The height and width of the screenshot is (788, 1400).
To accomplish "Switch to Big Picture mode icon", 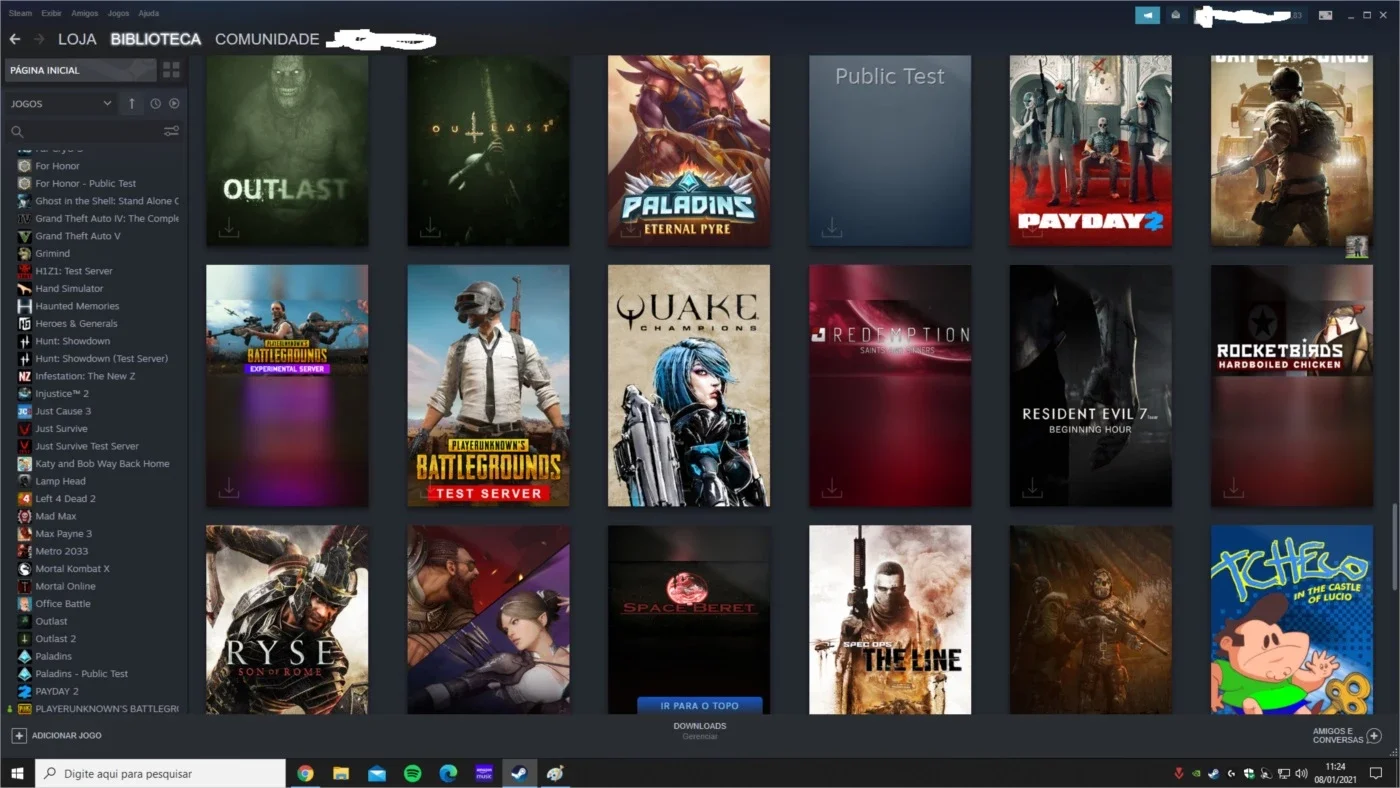I will pos(1325,15).
